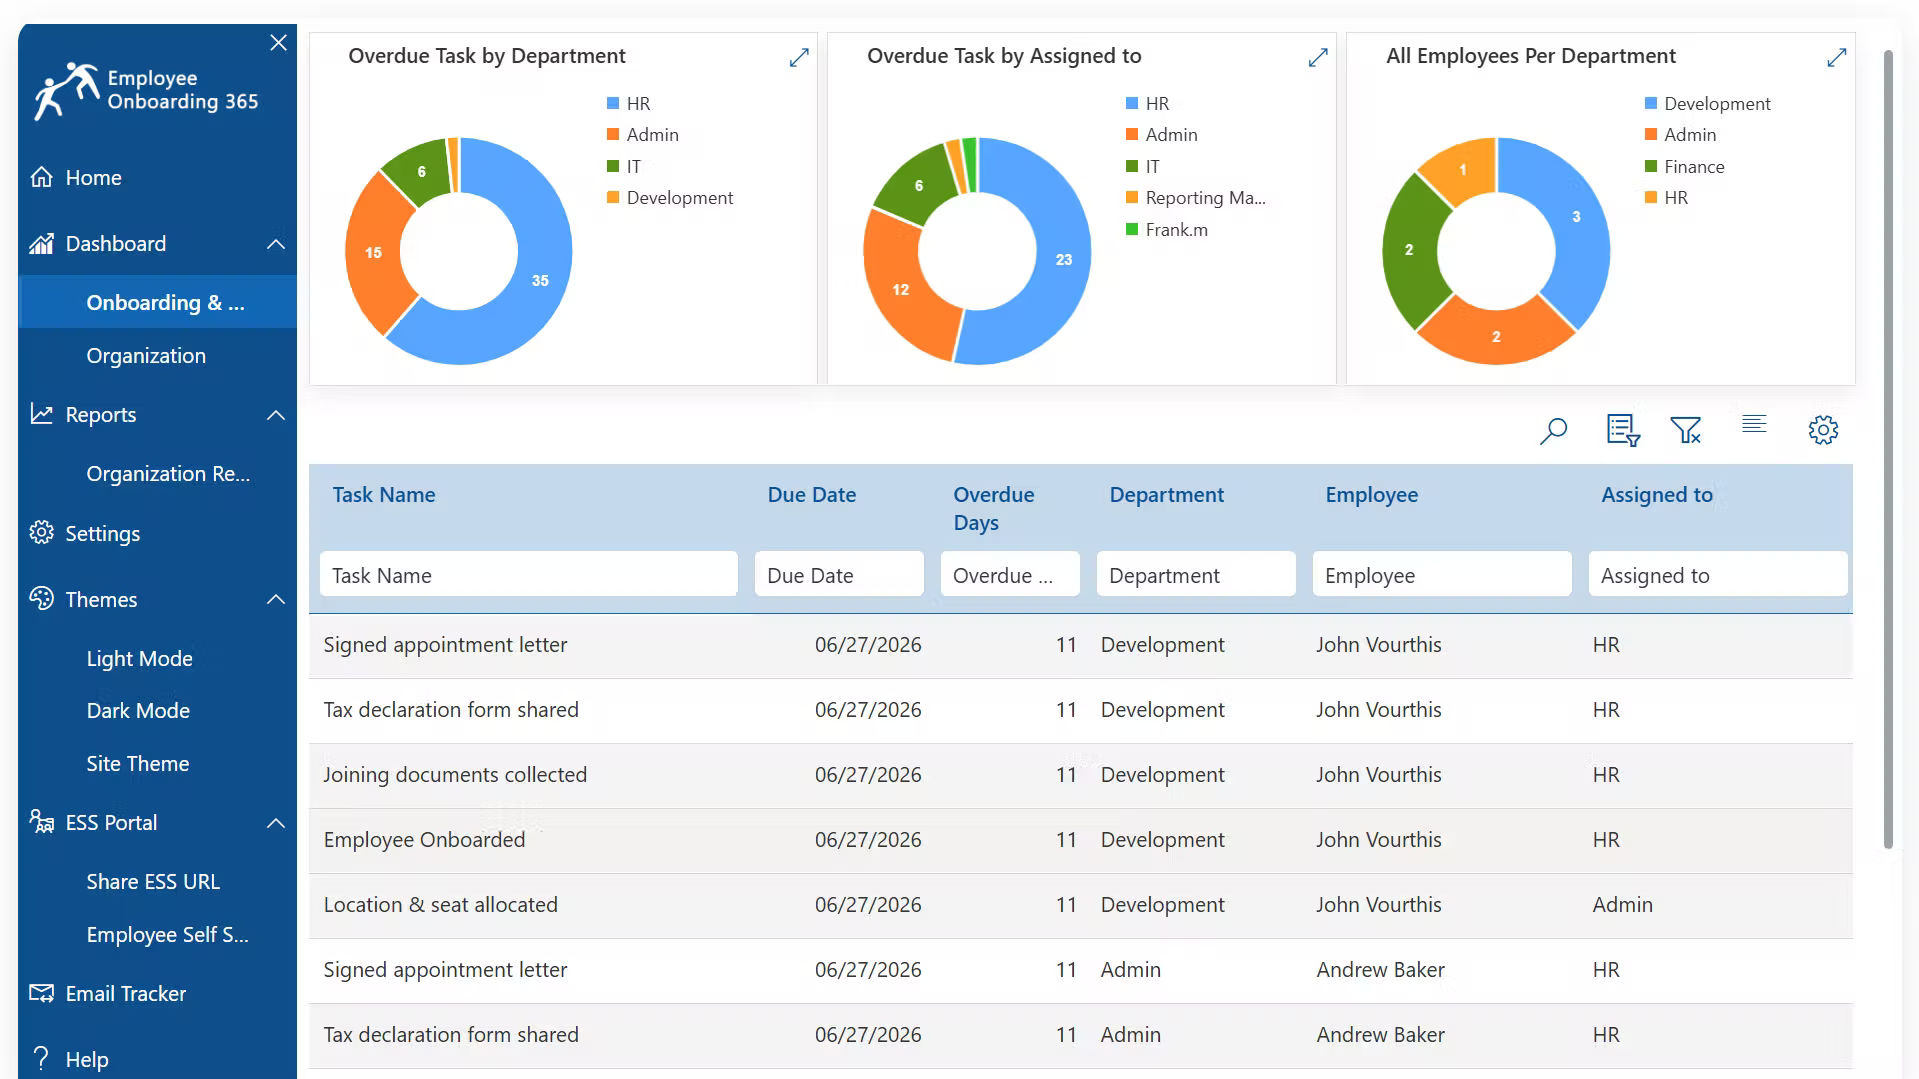Collapse the Reports menu chevron
Viewport: 1919px width, 1079px height.
point(276,415)
